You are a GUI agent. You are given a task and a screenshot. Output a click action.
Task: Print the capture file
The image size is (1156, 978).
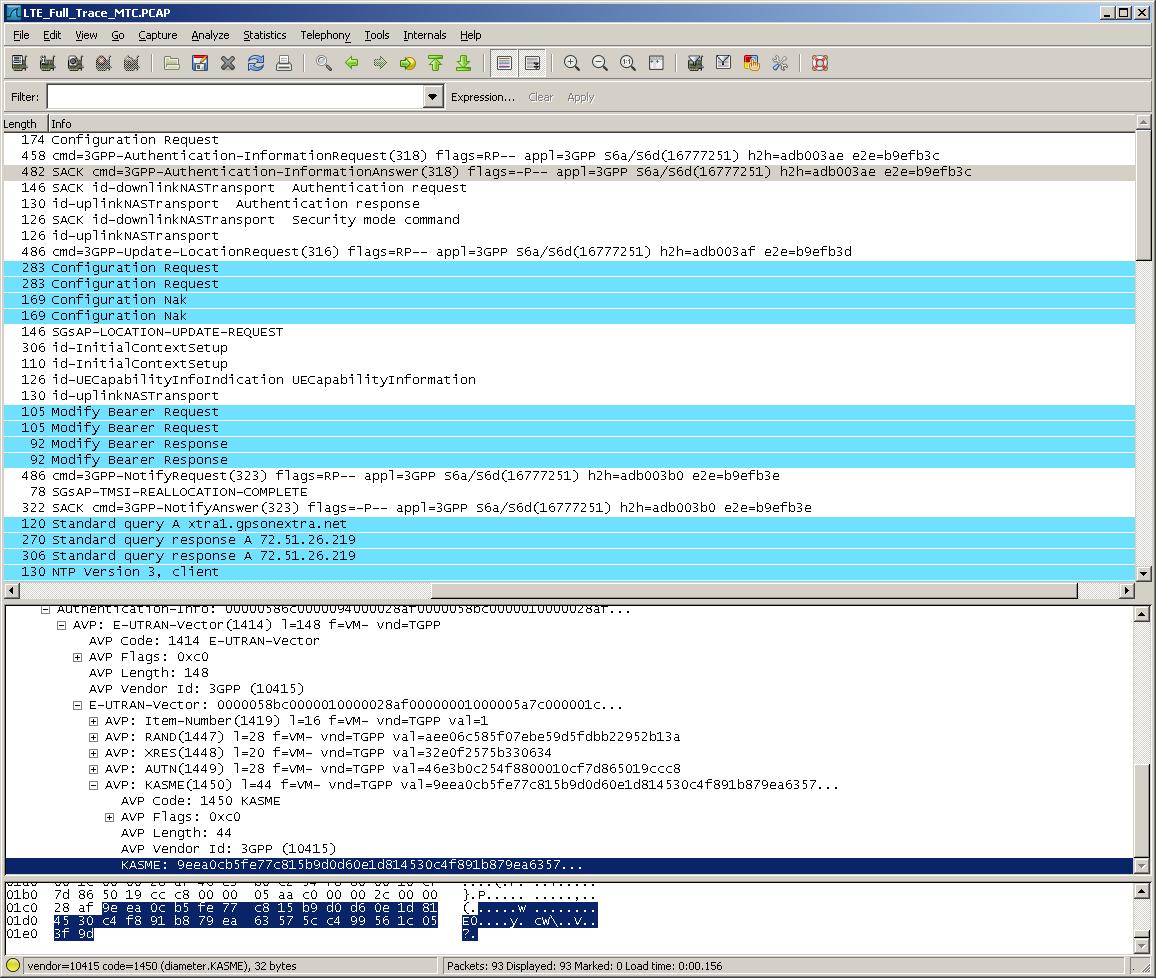tap(285, 63)
